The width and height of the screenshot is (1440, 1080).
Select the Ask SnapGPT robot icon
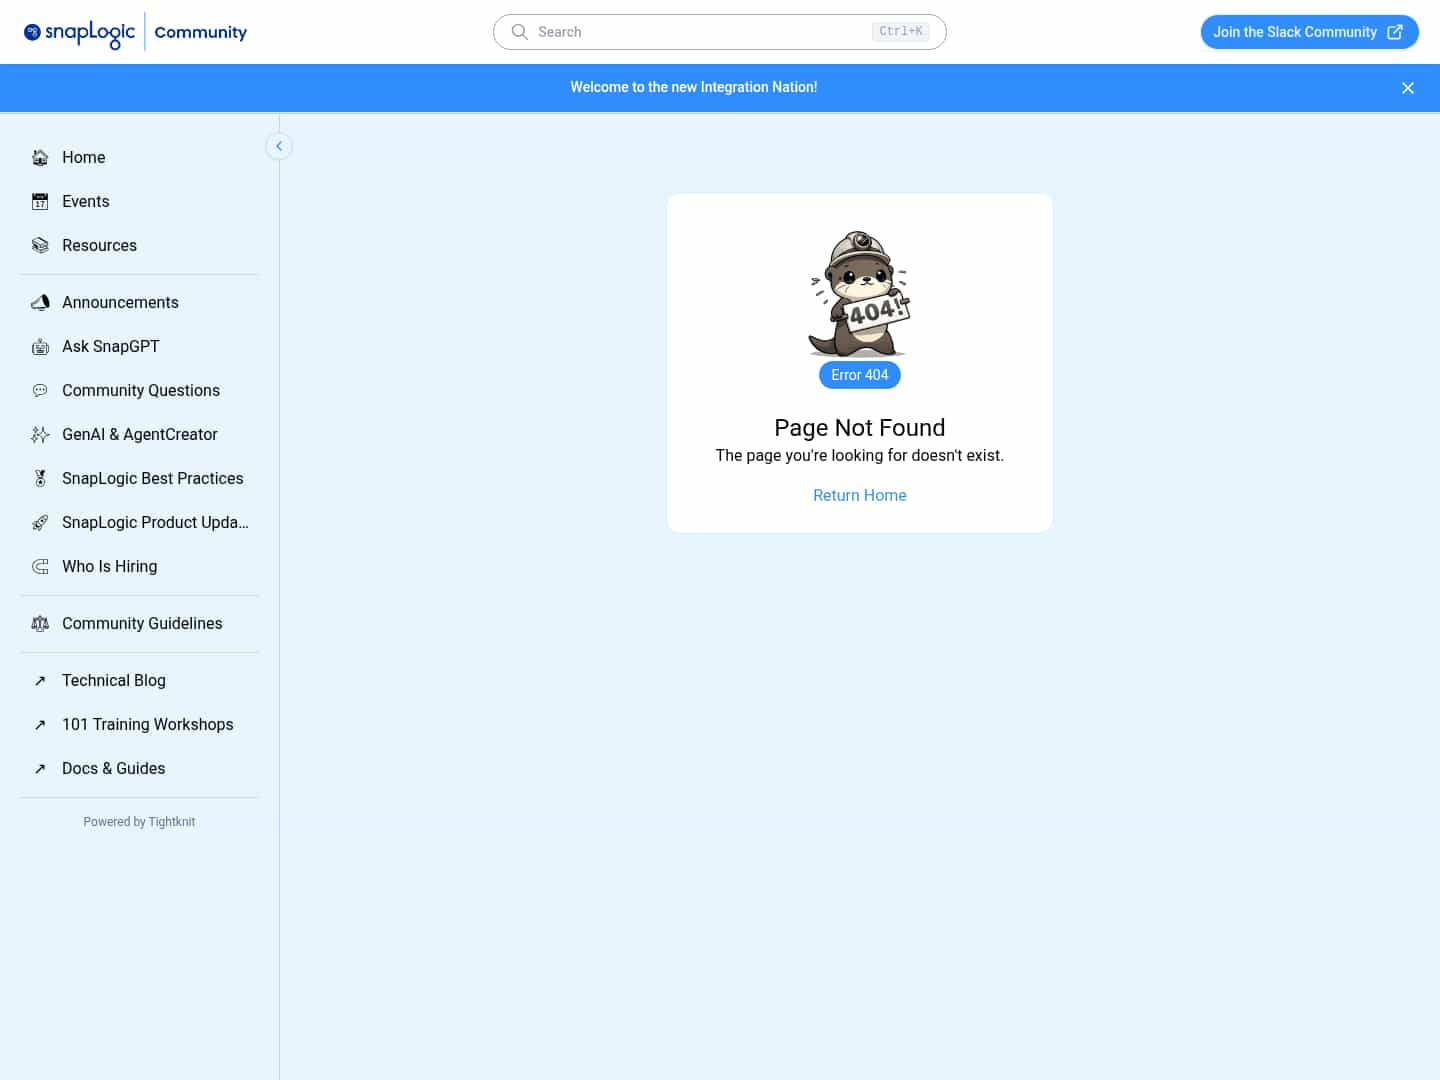coord(40,346)
